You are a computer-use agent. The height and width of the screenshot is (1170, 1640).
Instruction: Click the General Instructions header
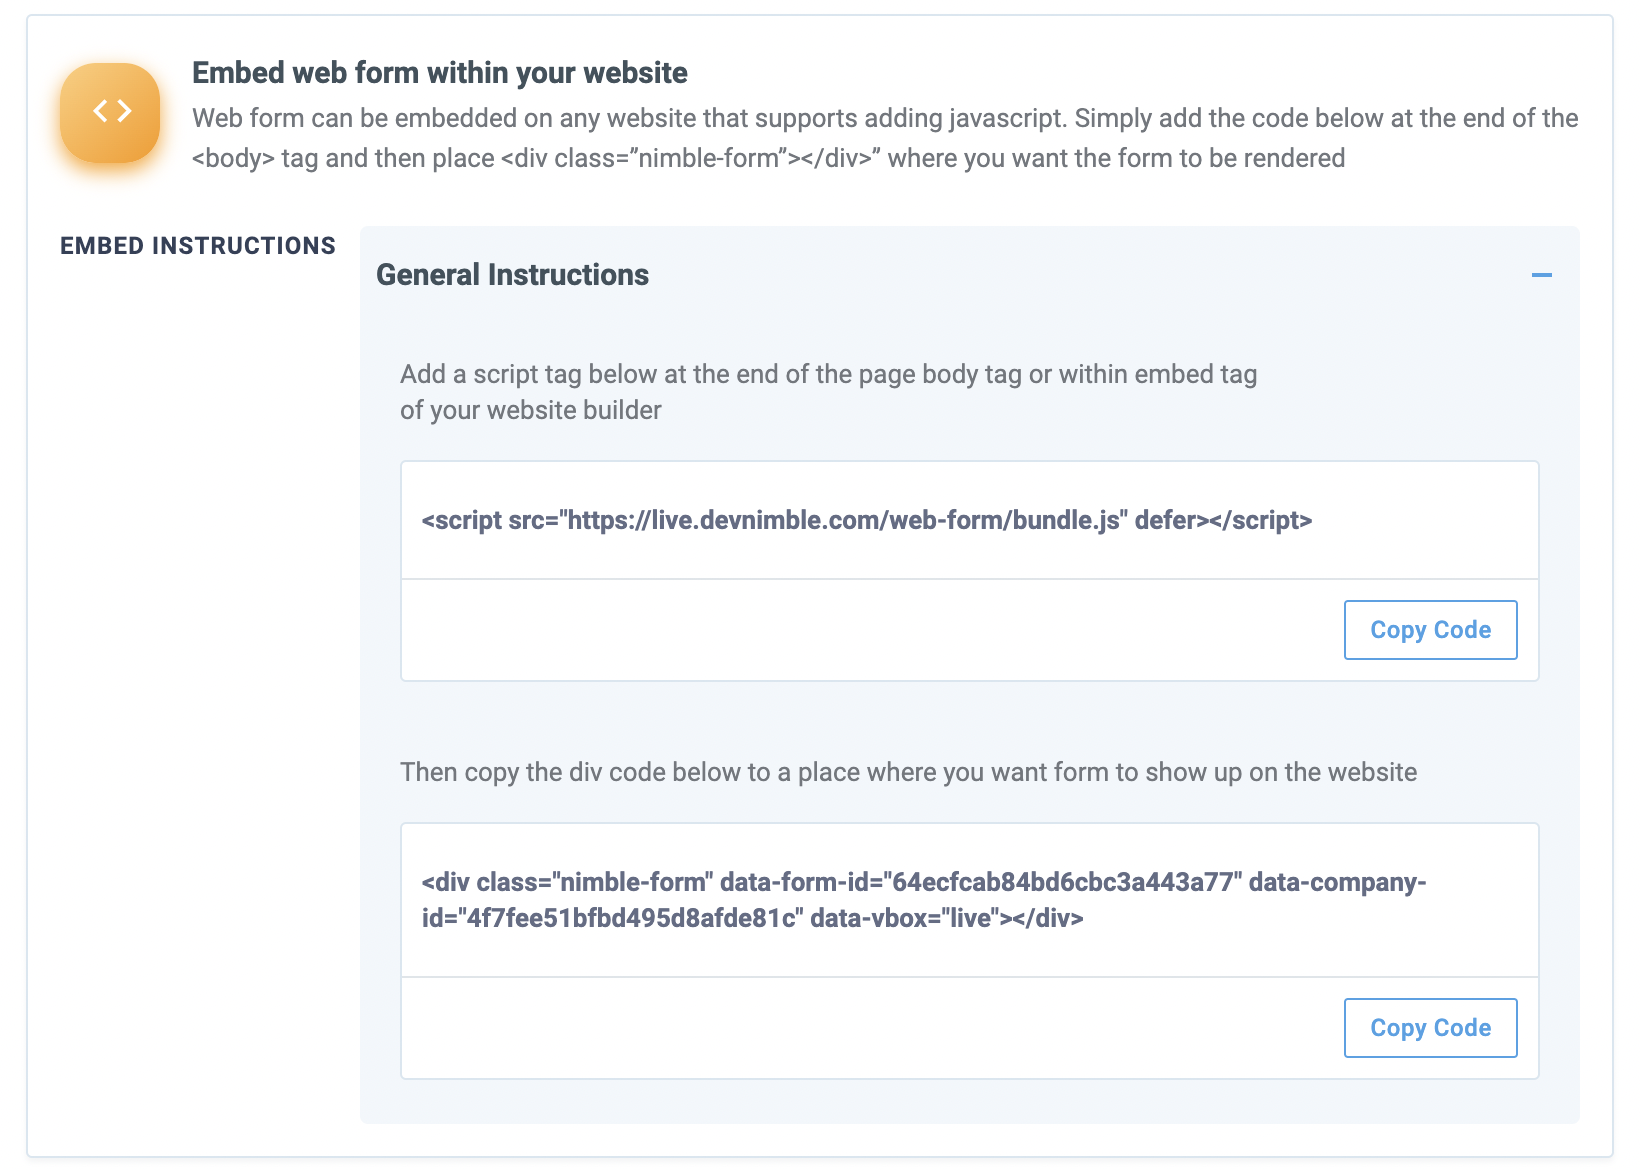512,274
